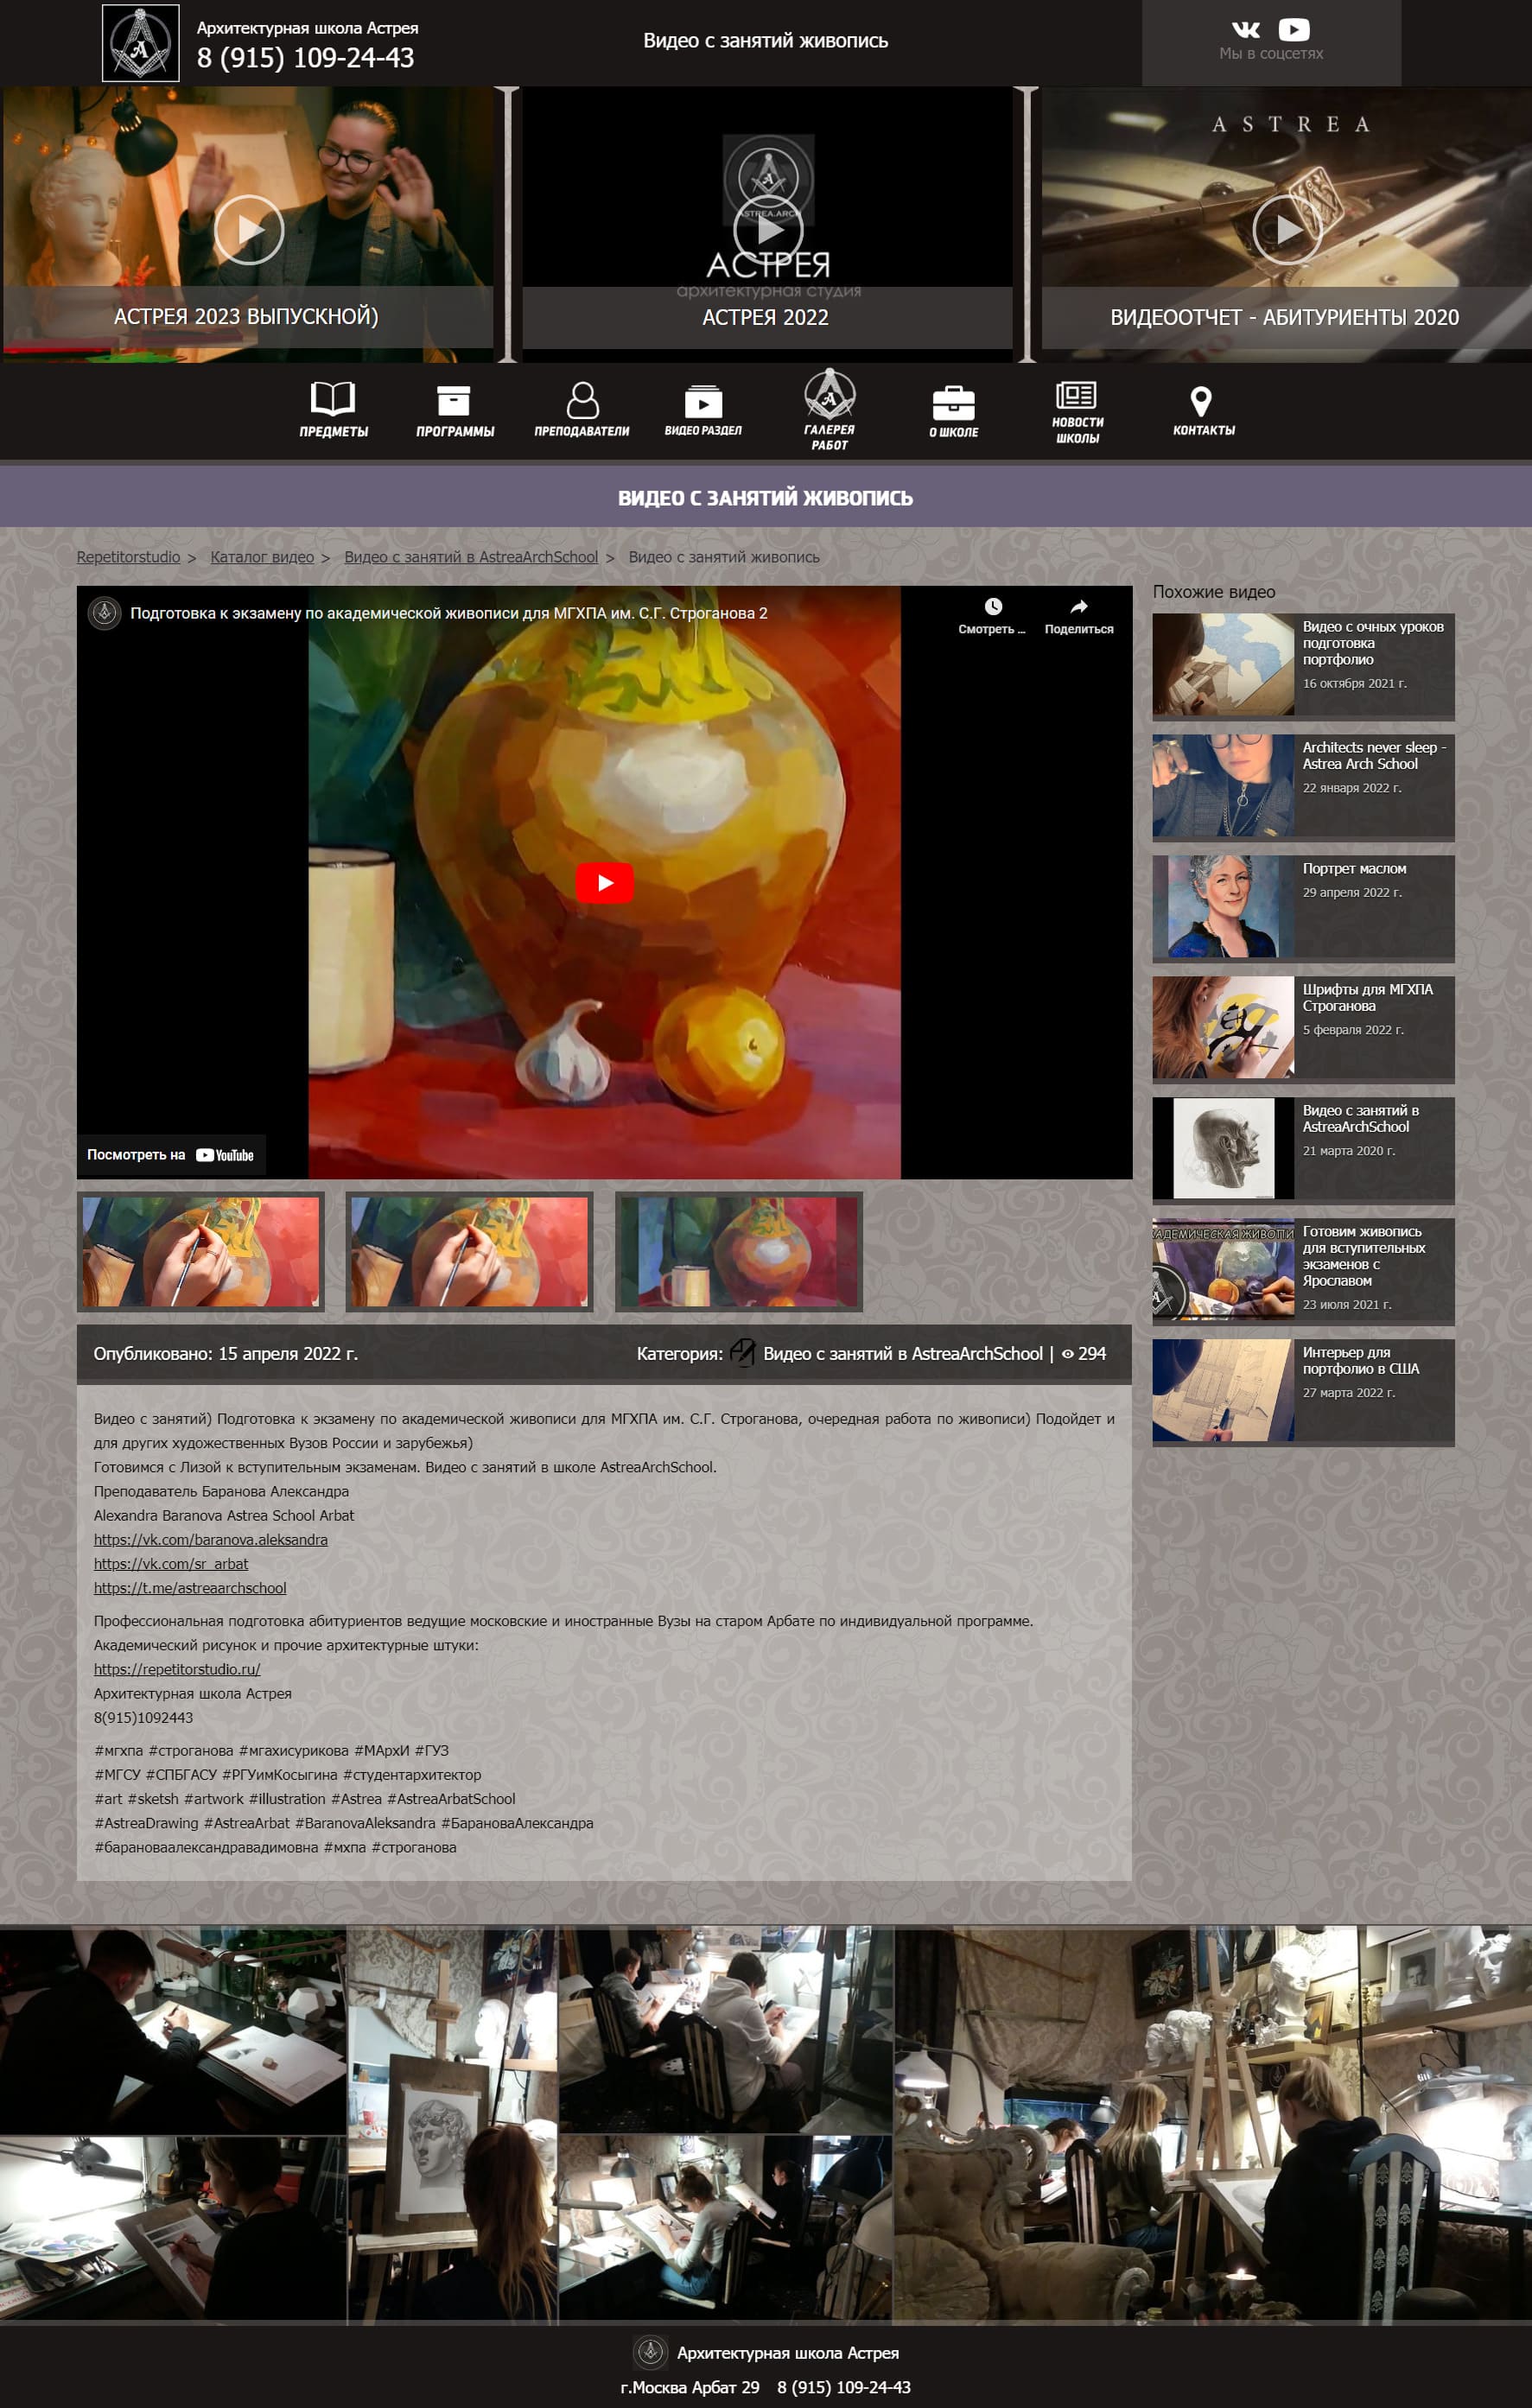Select the third vase thumbnail below video

739,1251
